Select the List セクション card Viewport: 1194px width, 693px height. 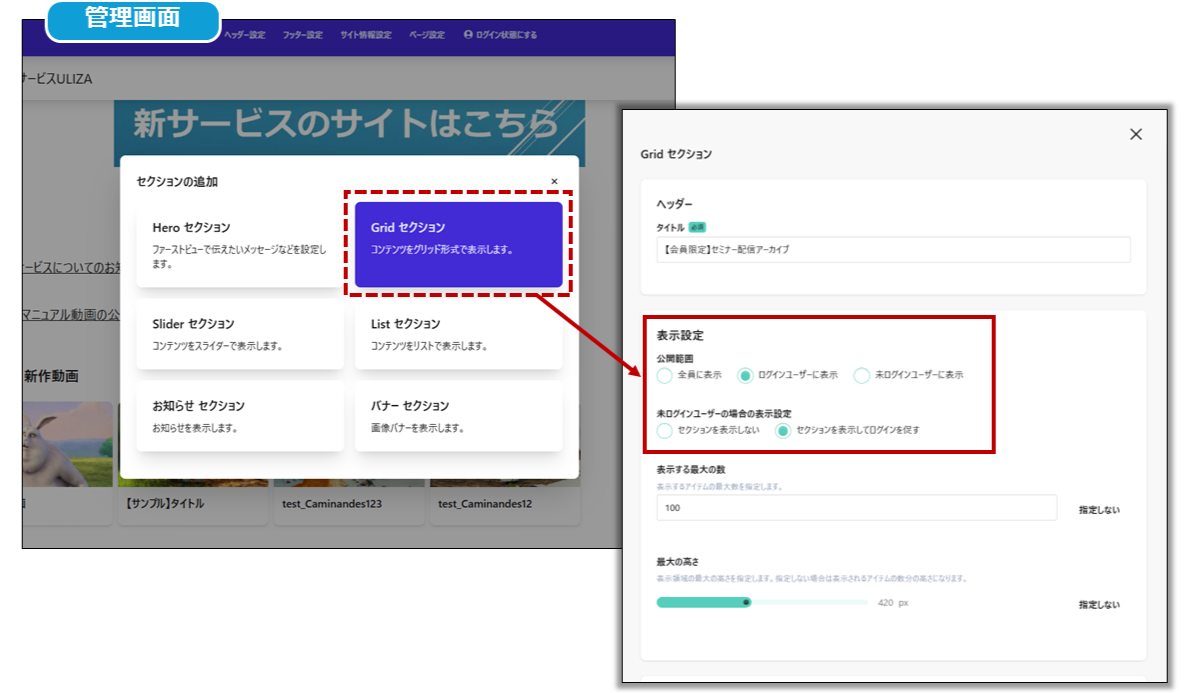coord(458,334)
